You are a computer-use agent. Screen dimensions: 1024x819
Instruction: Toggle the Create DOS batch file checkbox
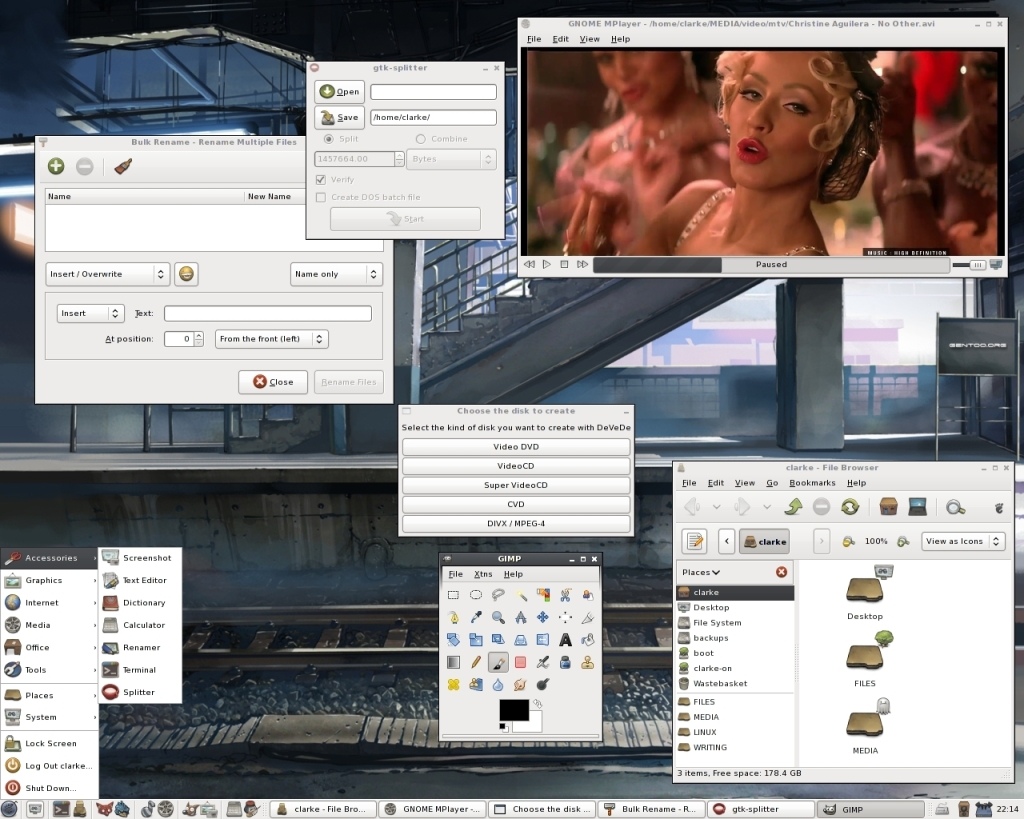[x=321, y=197]
